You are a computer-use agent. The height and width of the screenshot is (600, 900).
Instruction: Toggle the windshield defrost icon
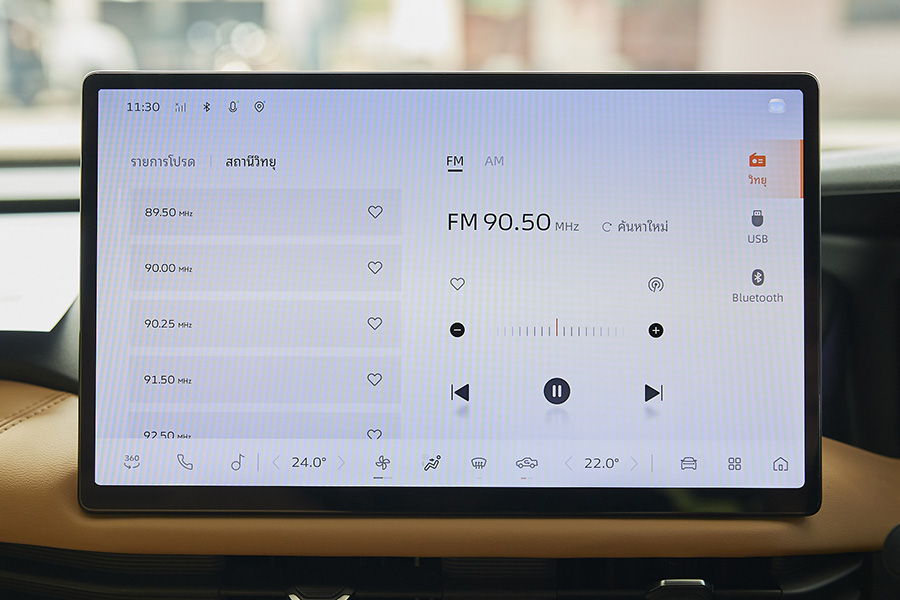pos(479,463)
